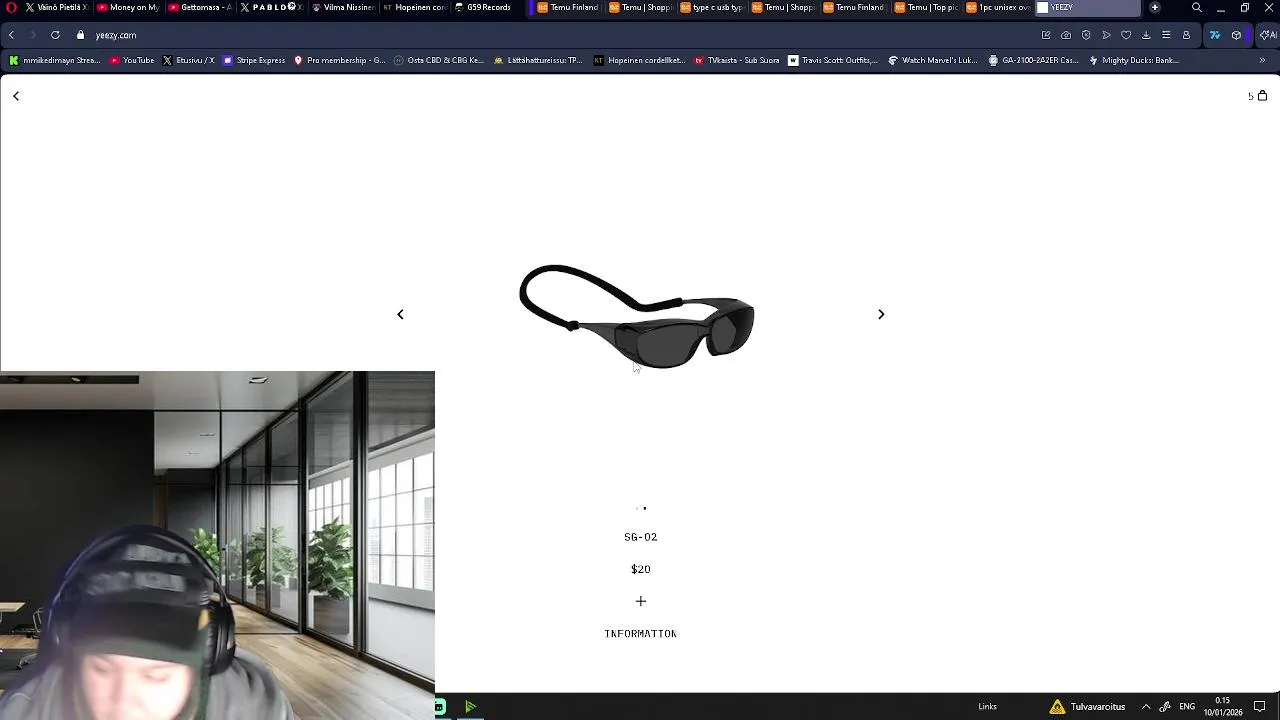Click the heart bookmark icon in toolbar

[x=1126, y=35]
